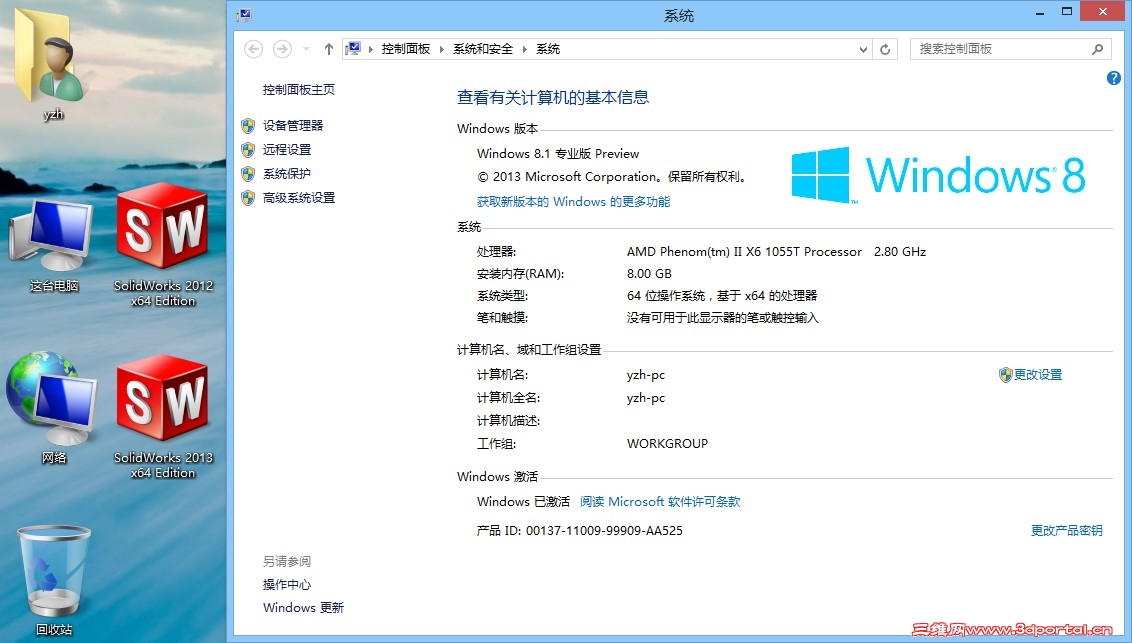1132x643 pixels.
Task: Expand address bar history dropdown
Action: coord(863,49)
